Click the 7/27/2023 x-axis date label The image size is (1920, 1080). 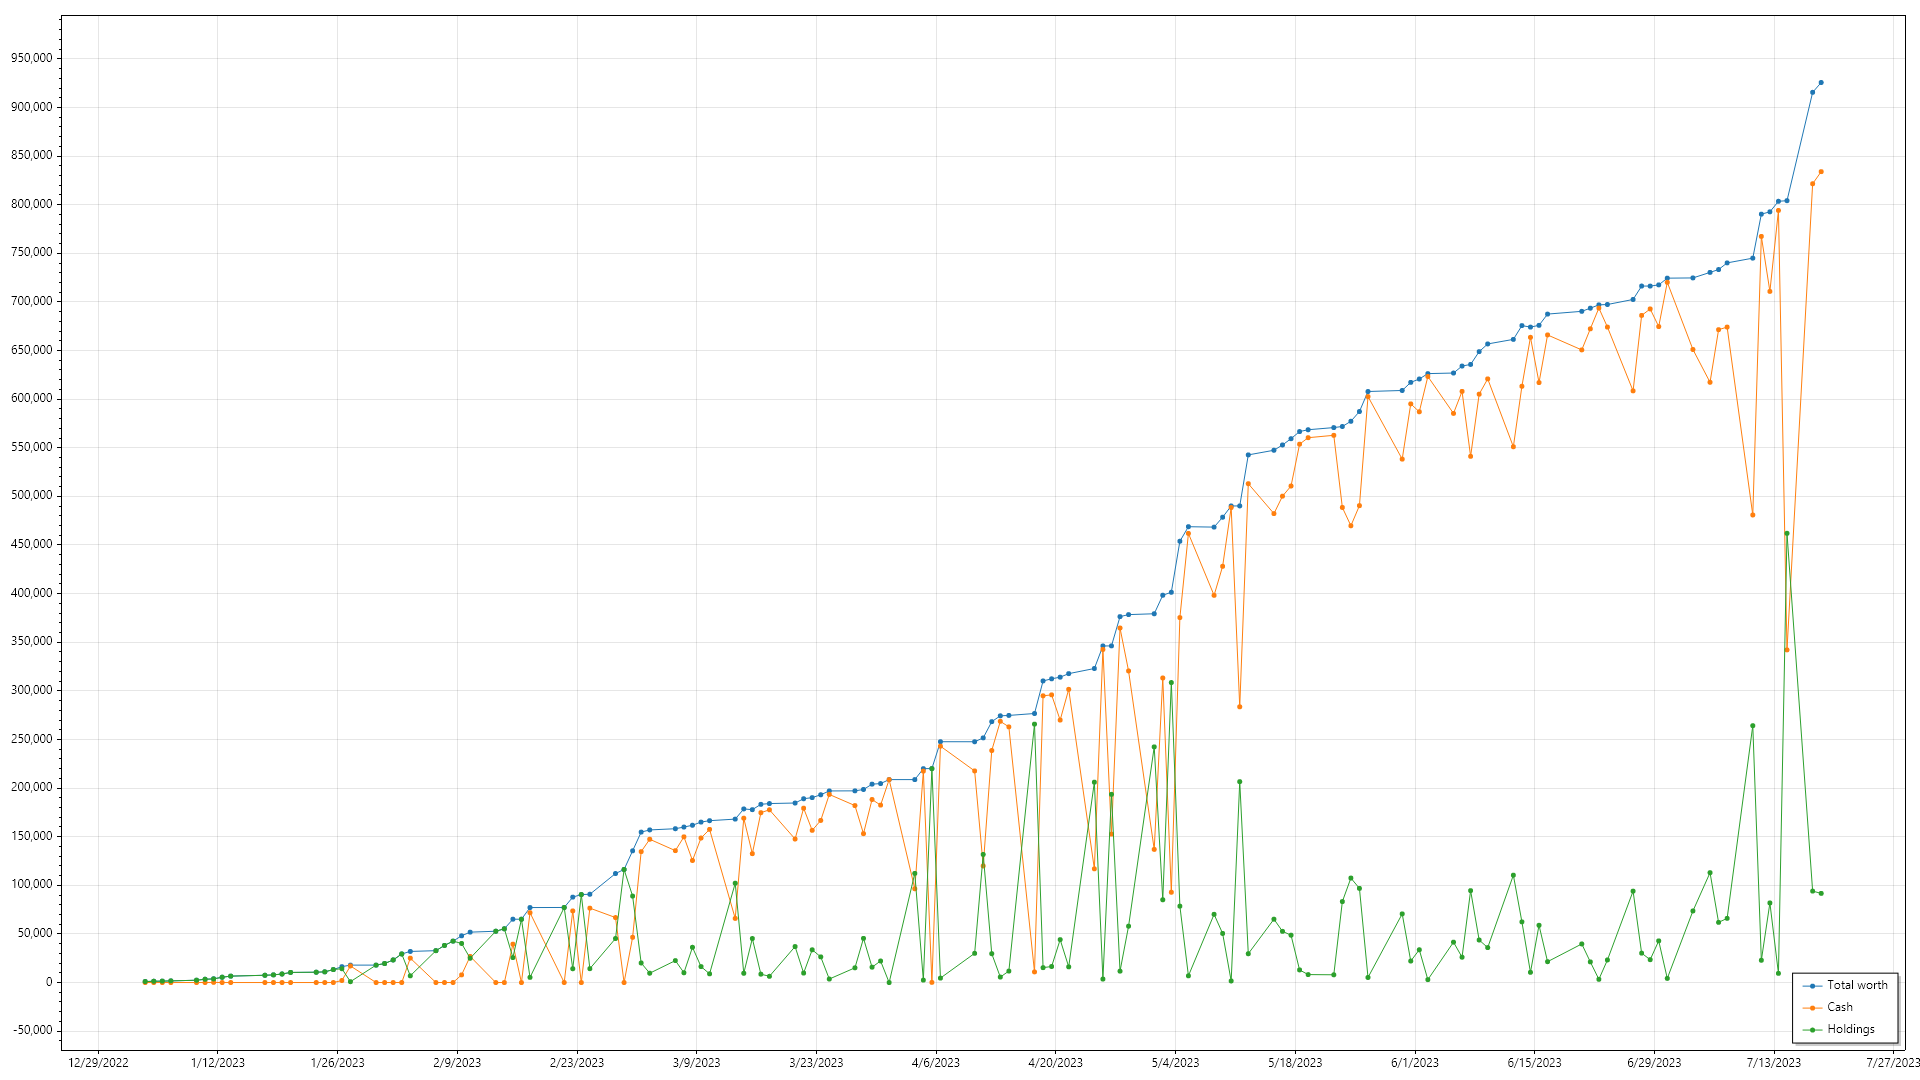tap(1893, 1063)
